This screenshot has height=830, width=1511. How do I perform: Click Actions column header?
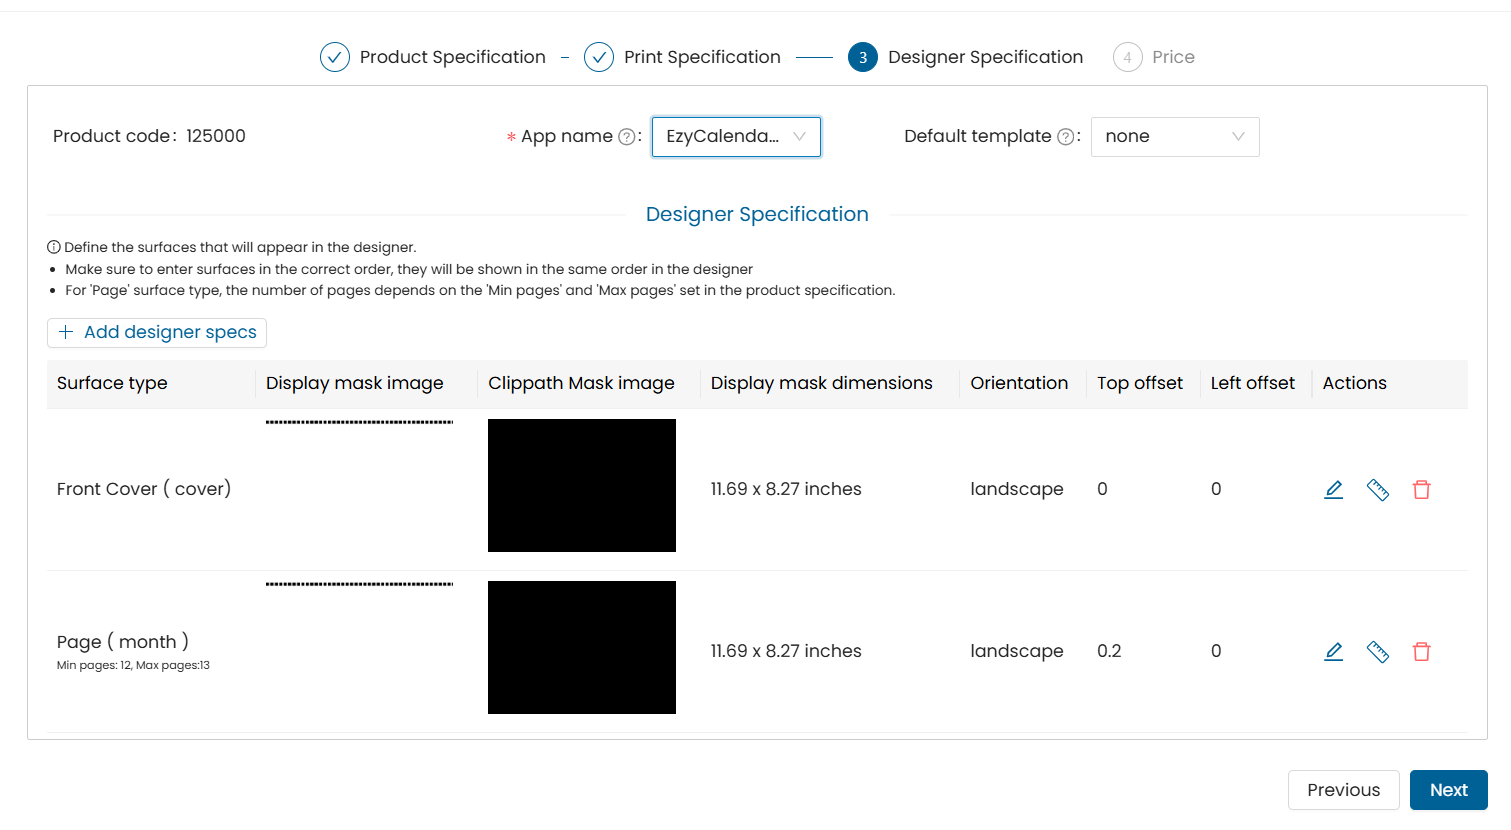point(1355,383)
